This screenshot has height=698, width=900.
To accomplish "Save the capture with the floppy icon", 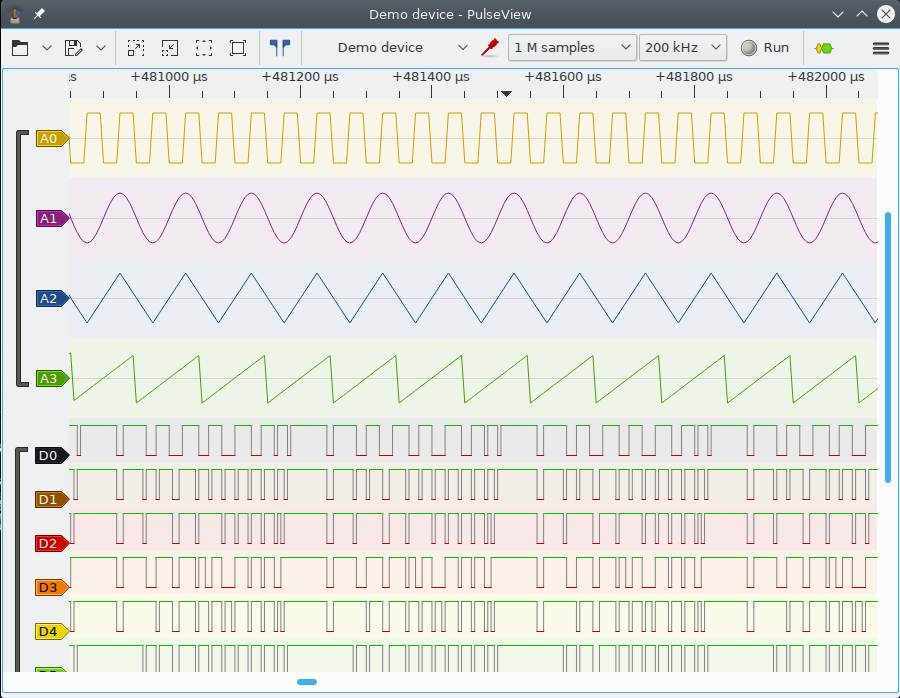I will (73, 48).
